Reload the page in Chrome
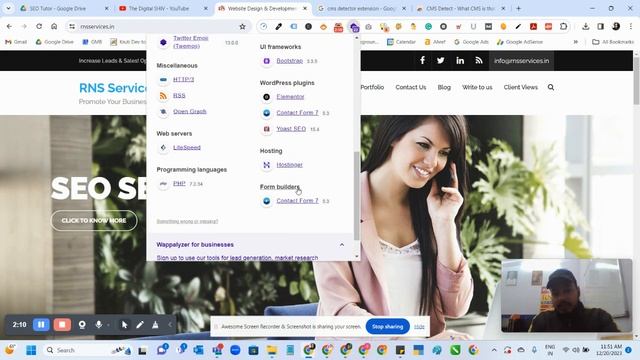The width and height of the screenshot is (640, 360). [39, 27]
